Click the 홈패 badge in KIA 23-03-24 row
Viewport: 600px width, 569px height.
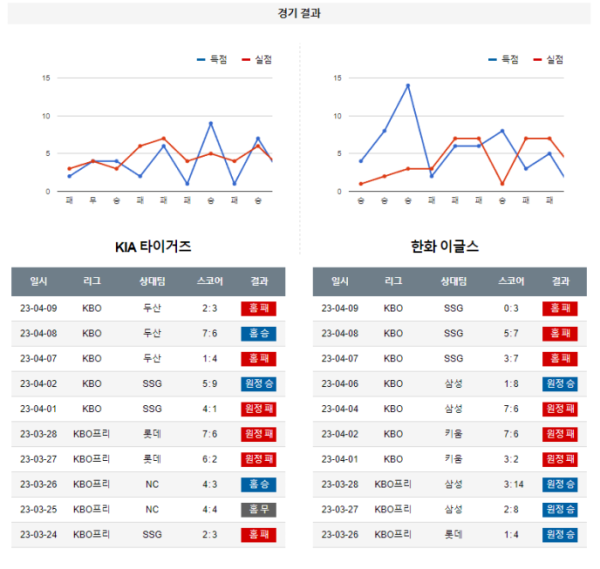[x=259, y=535]
